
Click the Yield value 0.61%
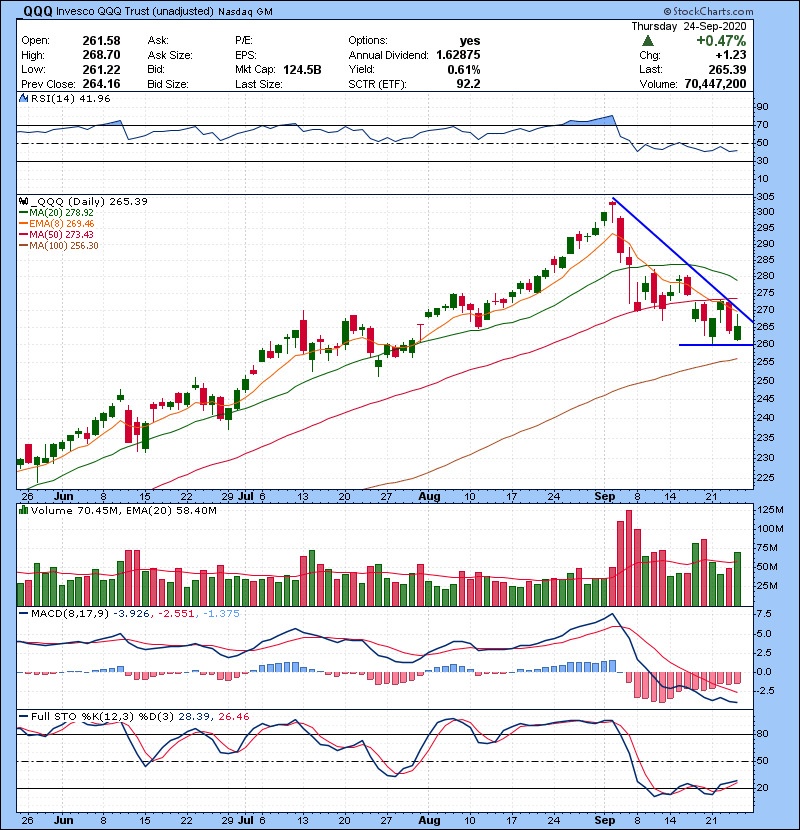[x=464, y=70]
